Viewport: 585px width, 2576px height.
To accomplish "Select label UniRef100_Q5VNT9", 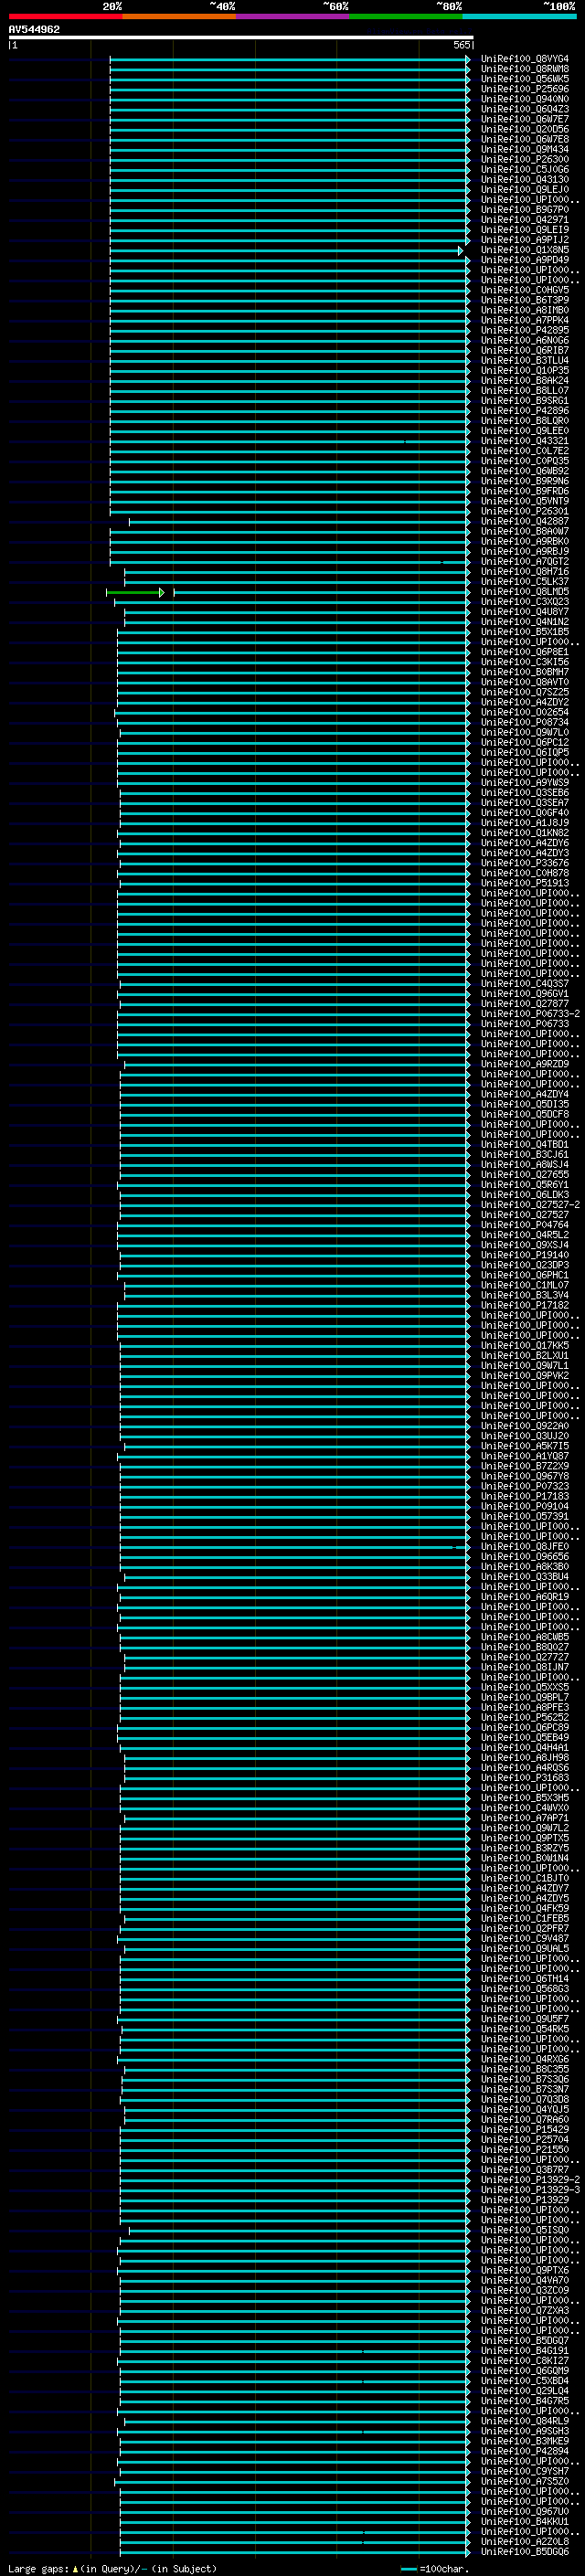I will [x=525, y=501].
